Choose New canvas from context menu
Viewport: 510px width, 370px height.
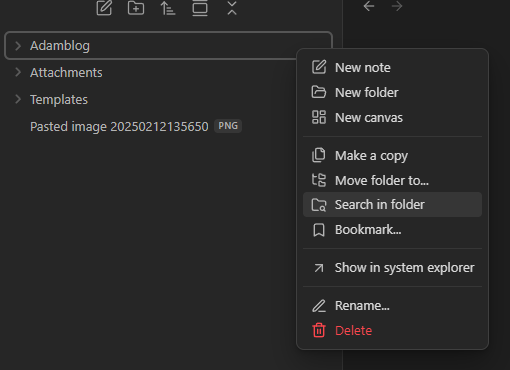click(392, 117)
